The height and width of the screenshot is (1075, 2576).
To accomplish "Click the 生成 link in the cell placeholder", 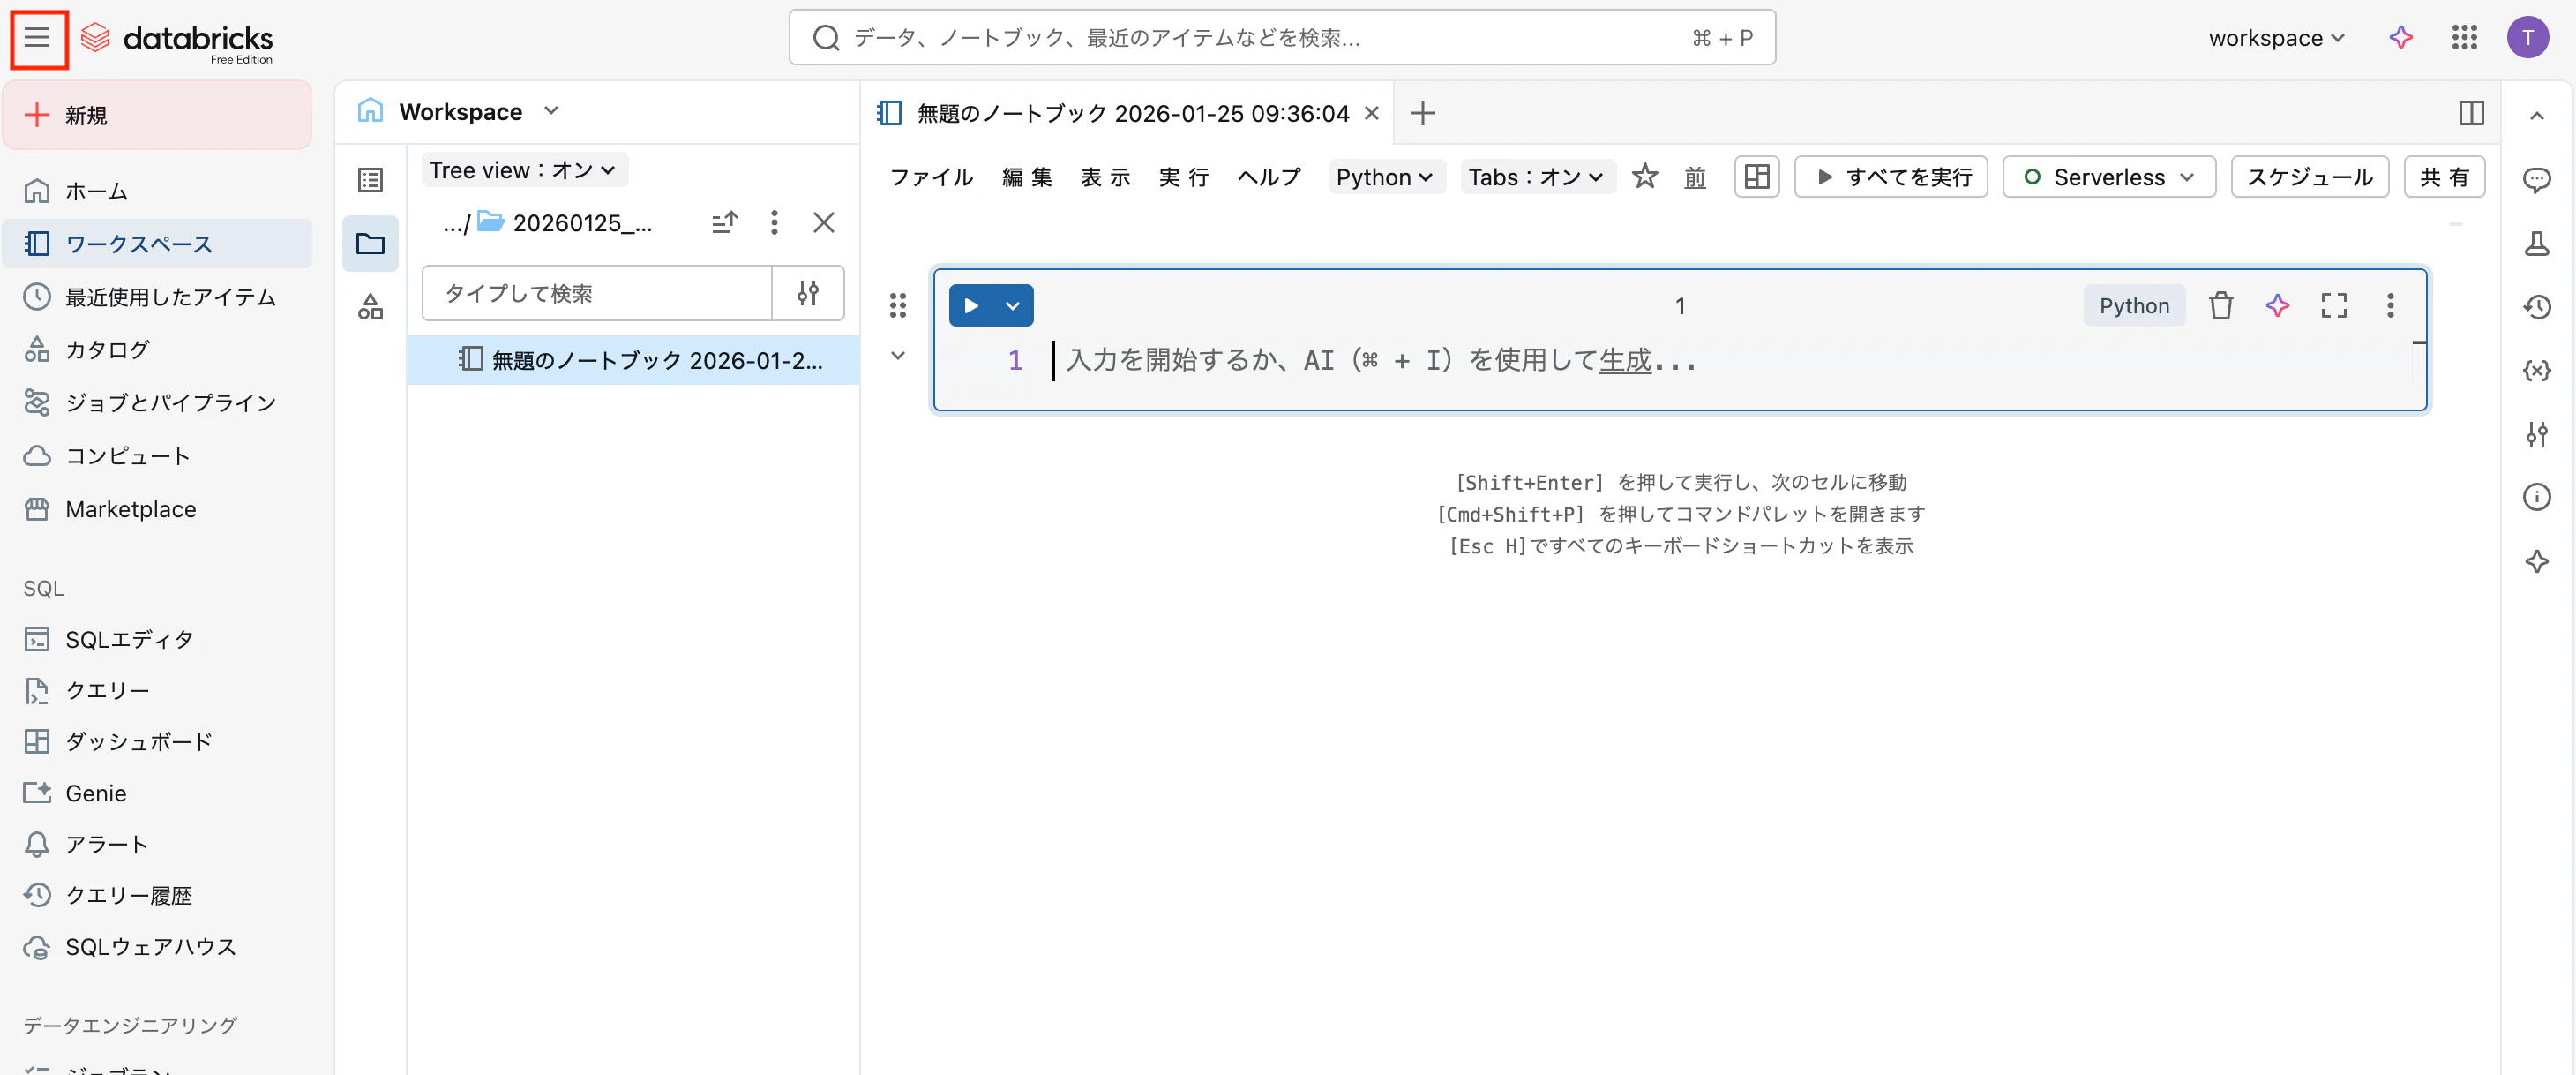I will [1625, 360].
